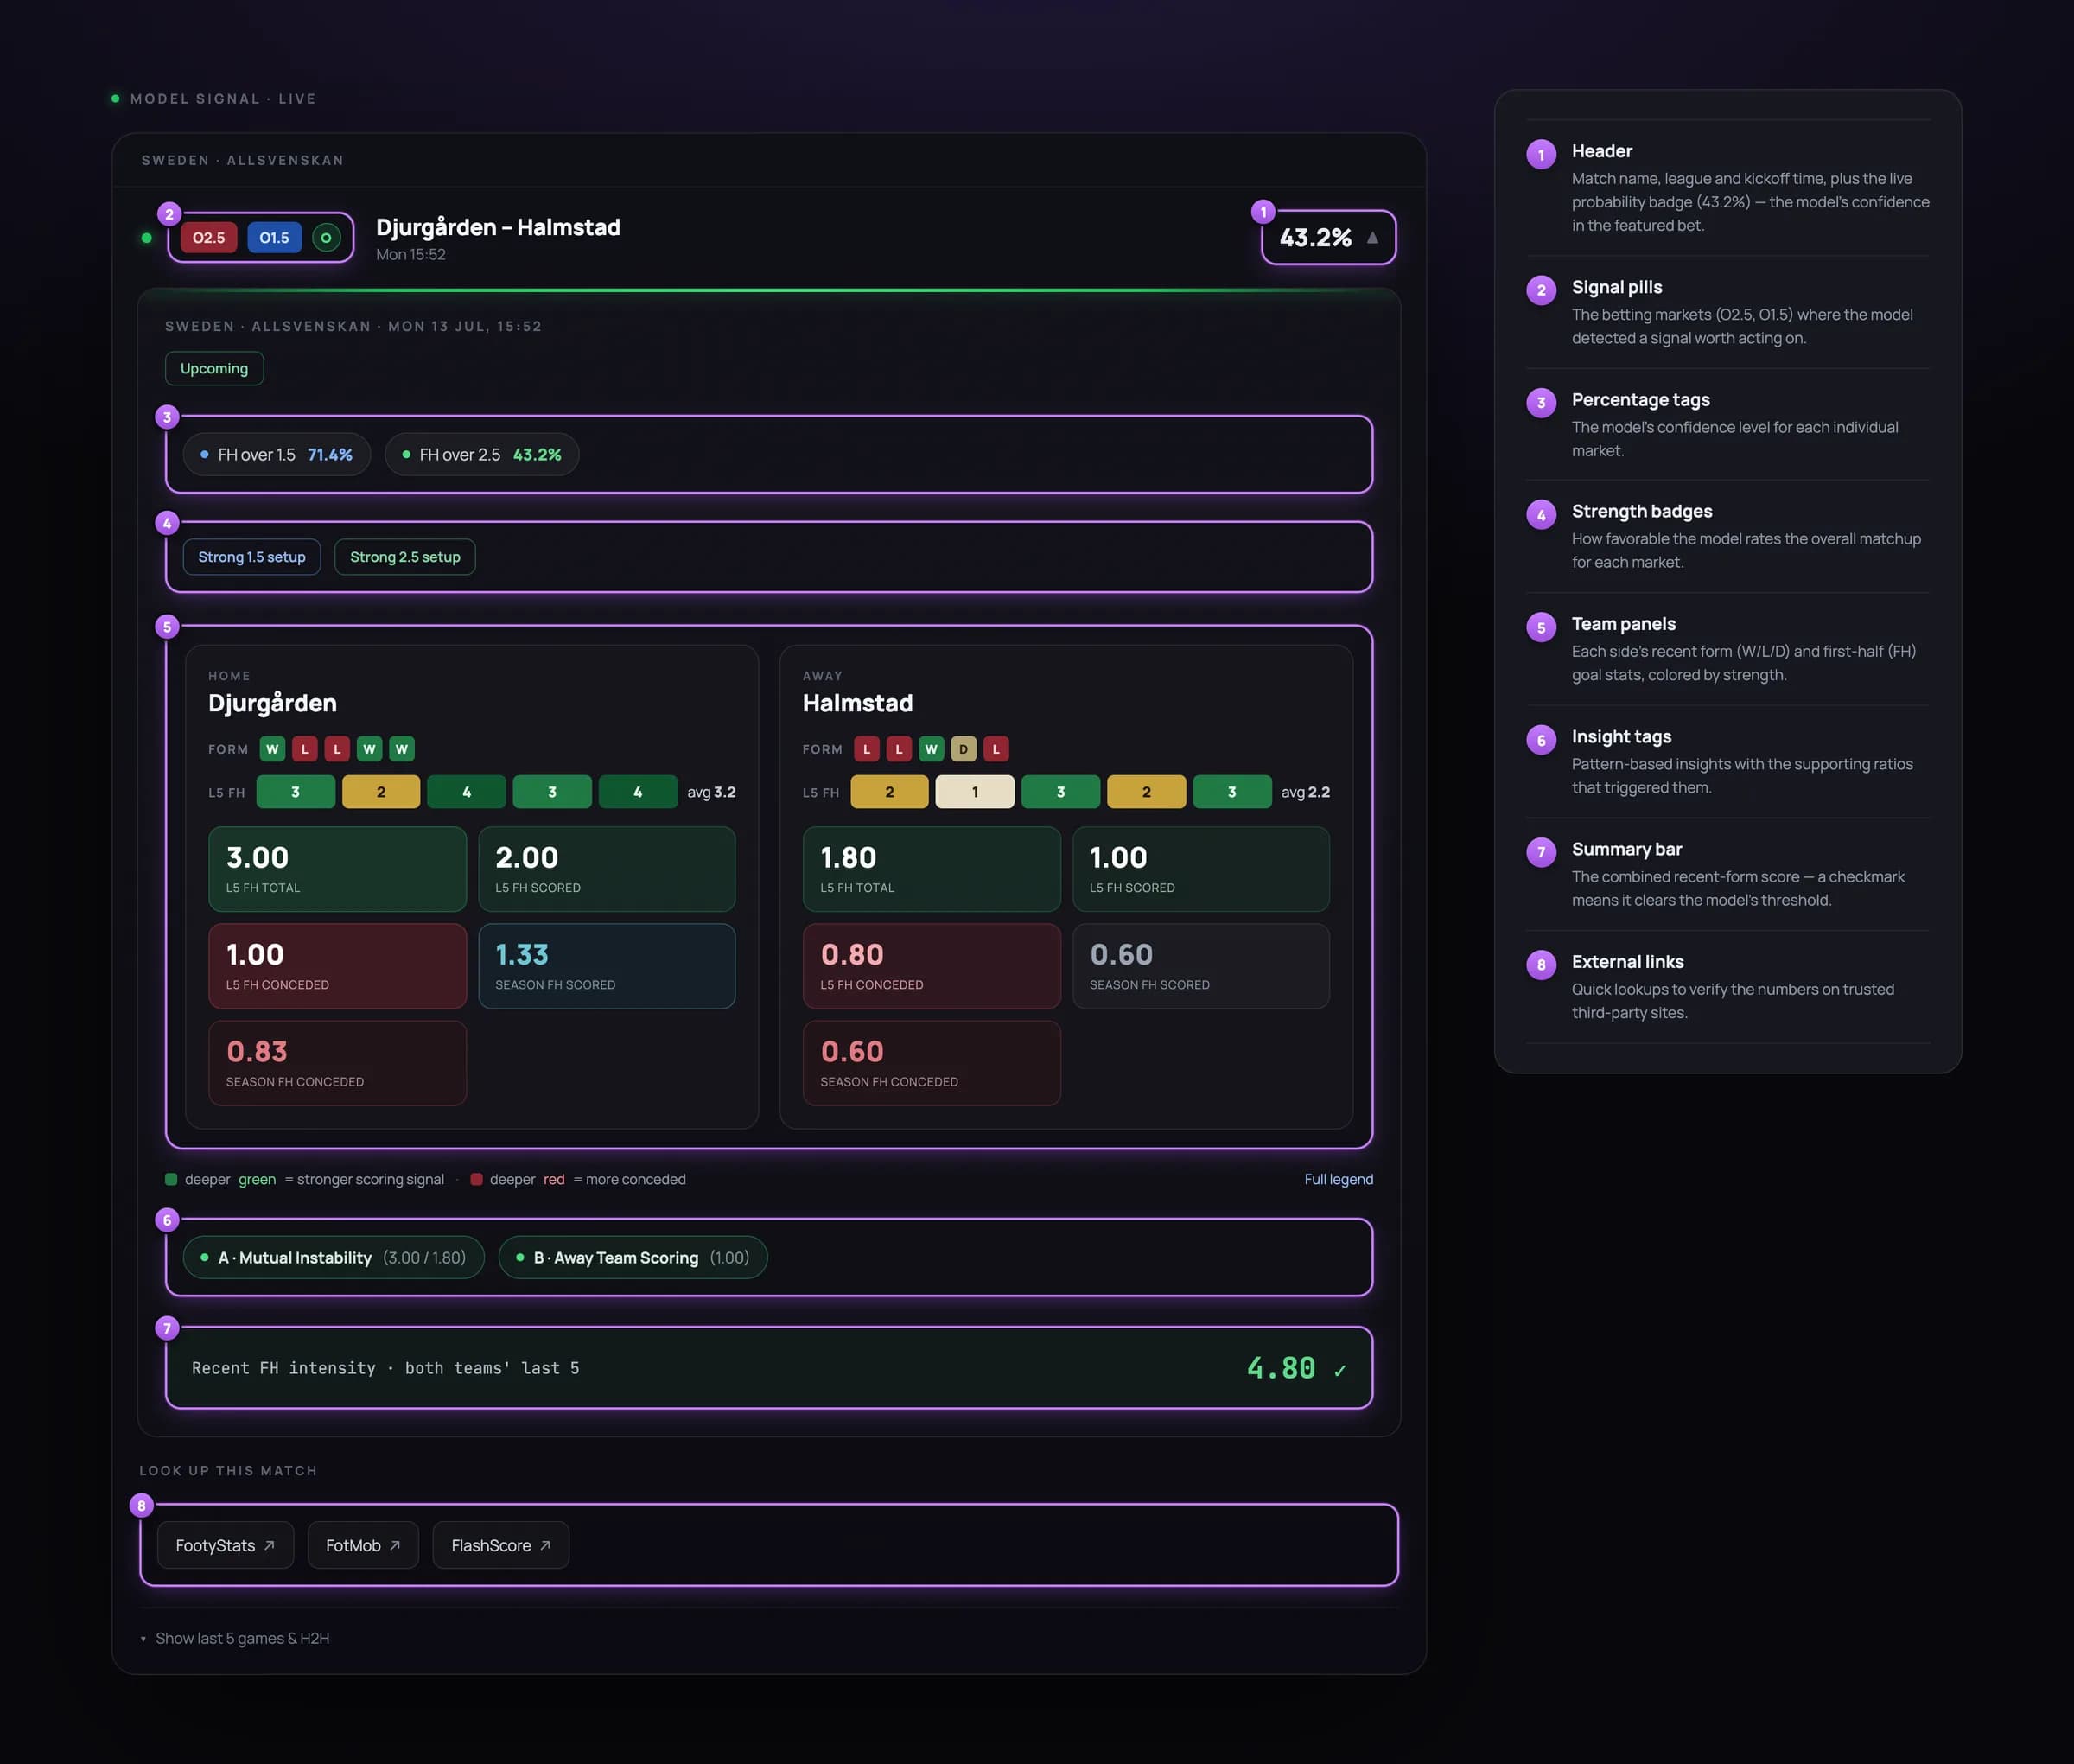Click Djurgården's 0.83 Season FH Conceded card
2074x1764 pixels.
(x=337, y=1063)
